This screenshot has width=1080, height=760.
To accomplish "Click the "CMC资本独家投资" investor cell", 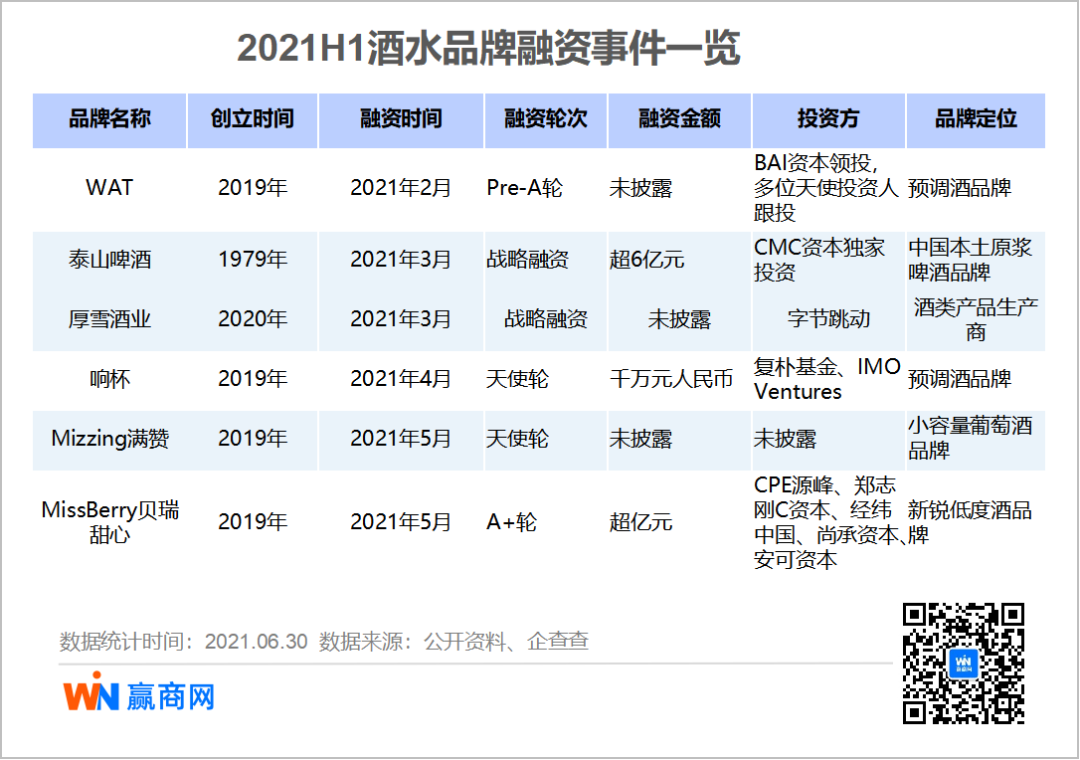I will pos(819,259).
